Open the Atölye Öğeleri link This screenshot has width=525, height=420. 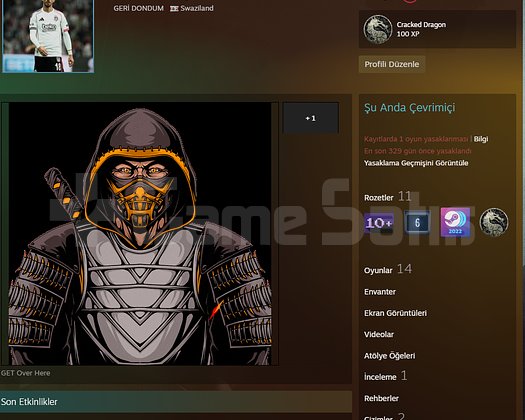(389, 356)
